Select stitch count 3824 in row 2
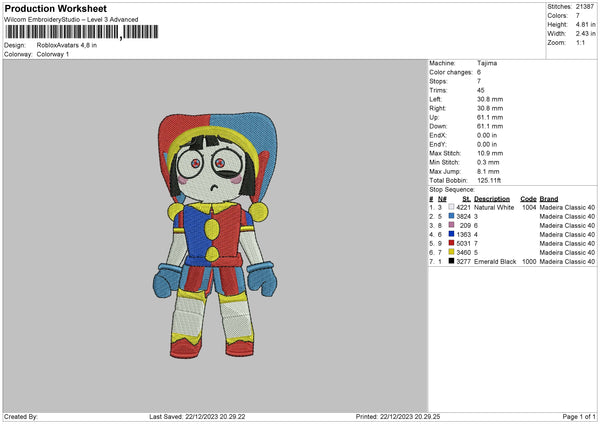The width and height of the screenshot is (600, 424). pyautogui.click(x=463, y=217)
